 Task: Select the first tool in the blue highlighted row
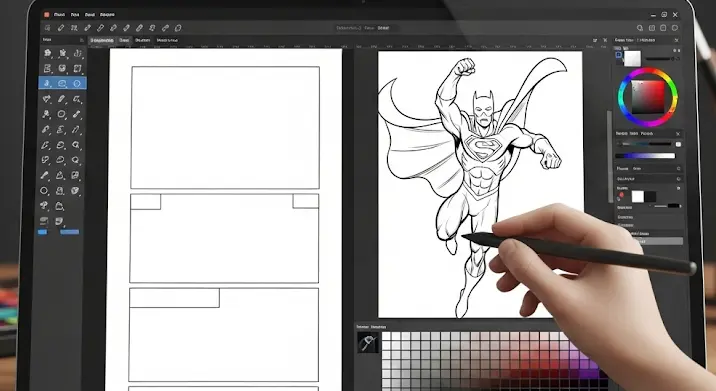(x=47, y=83)
